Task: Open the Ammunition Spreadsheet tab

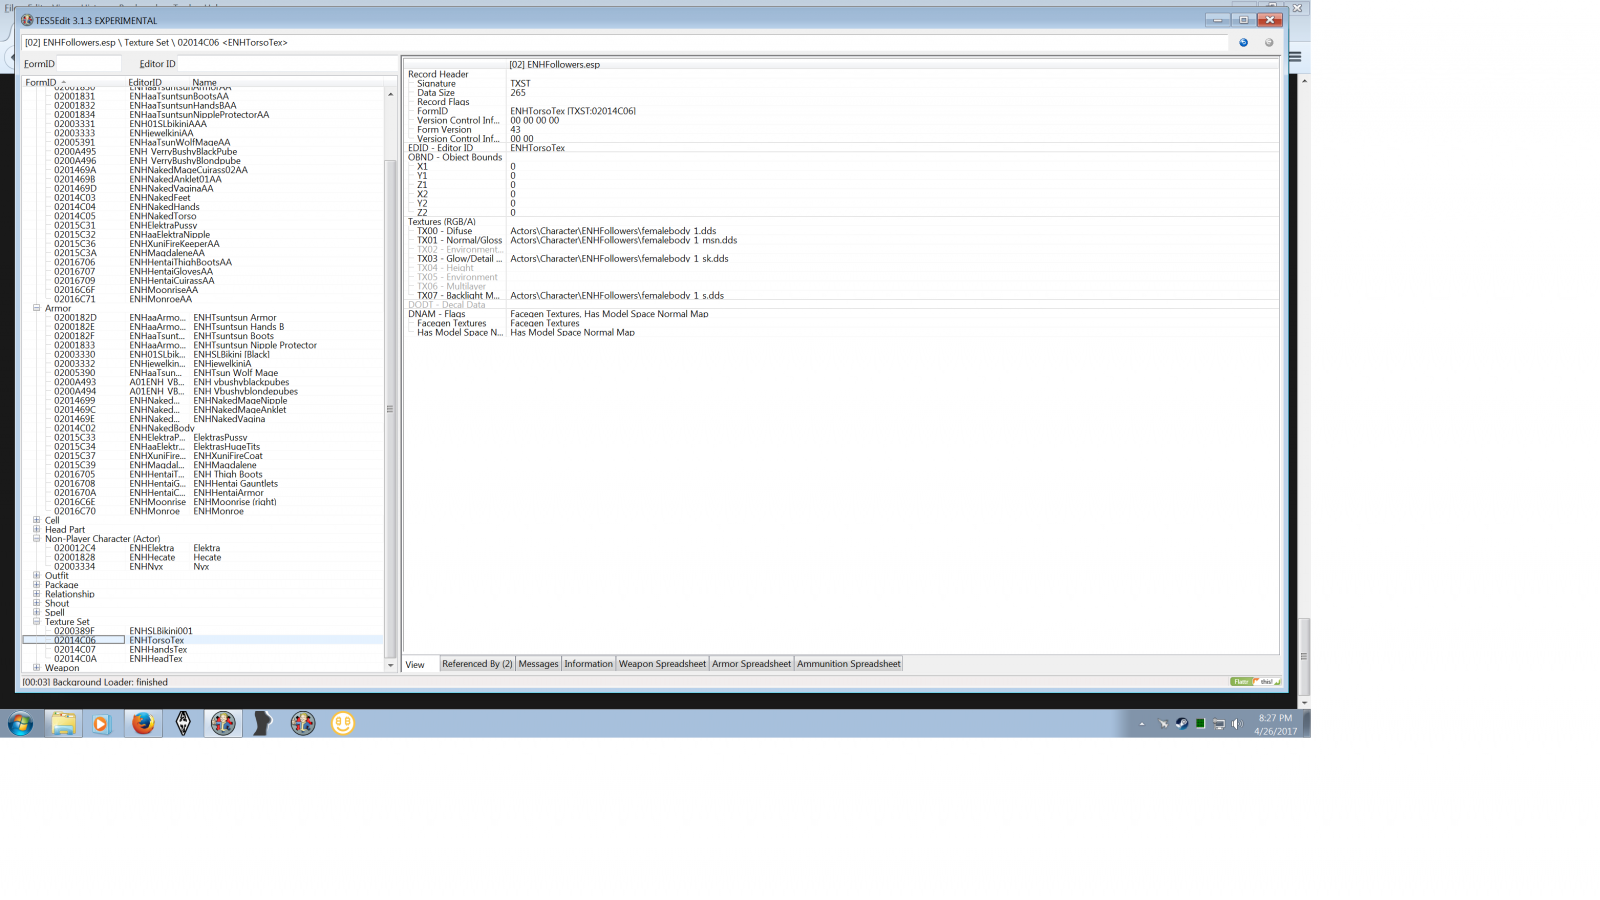Action: 848,664
